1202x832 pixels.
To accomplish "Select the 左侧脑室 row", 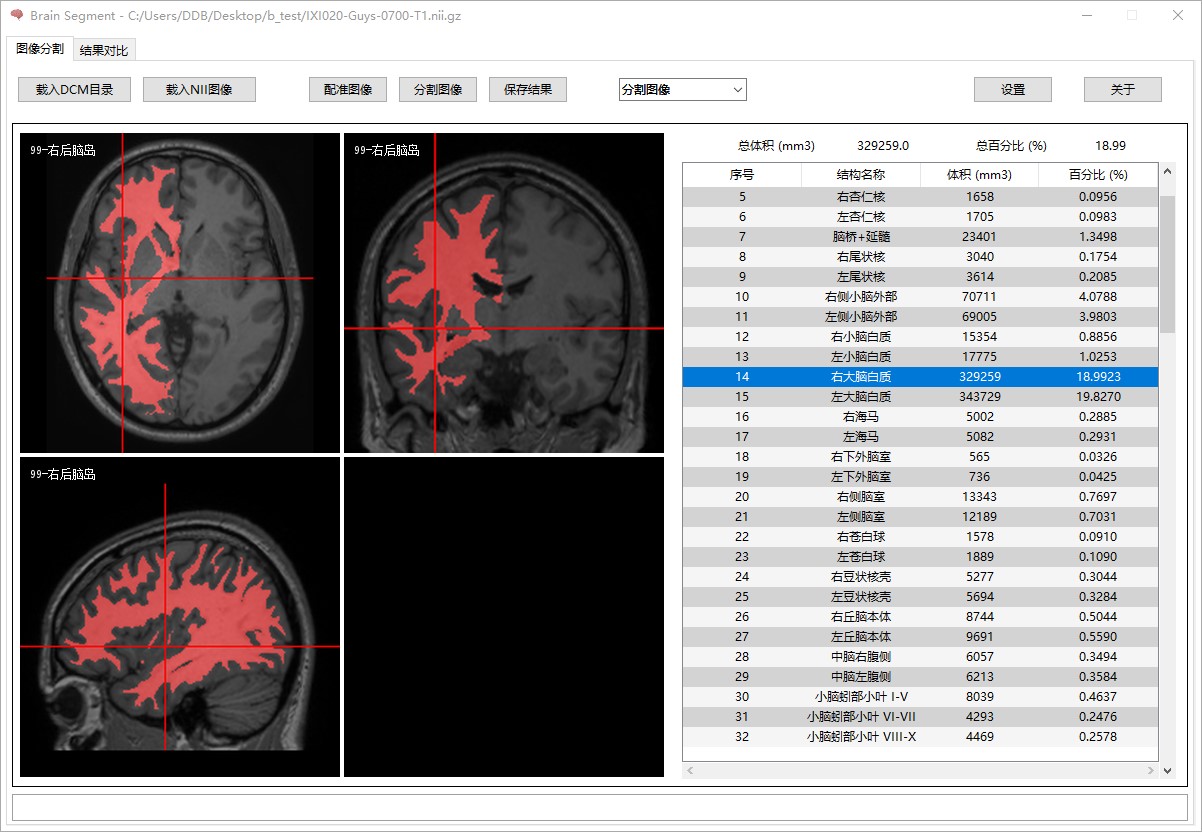I will (x=920, y=517).
